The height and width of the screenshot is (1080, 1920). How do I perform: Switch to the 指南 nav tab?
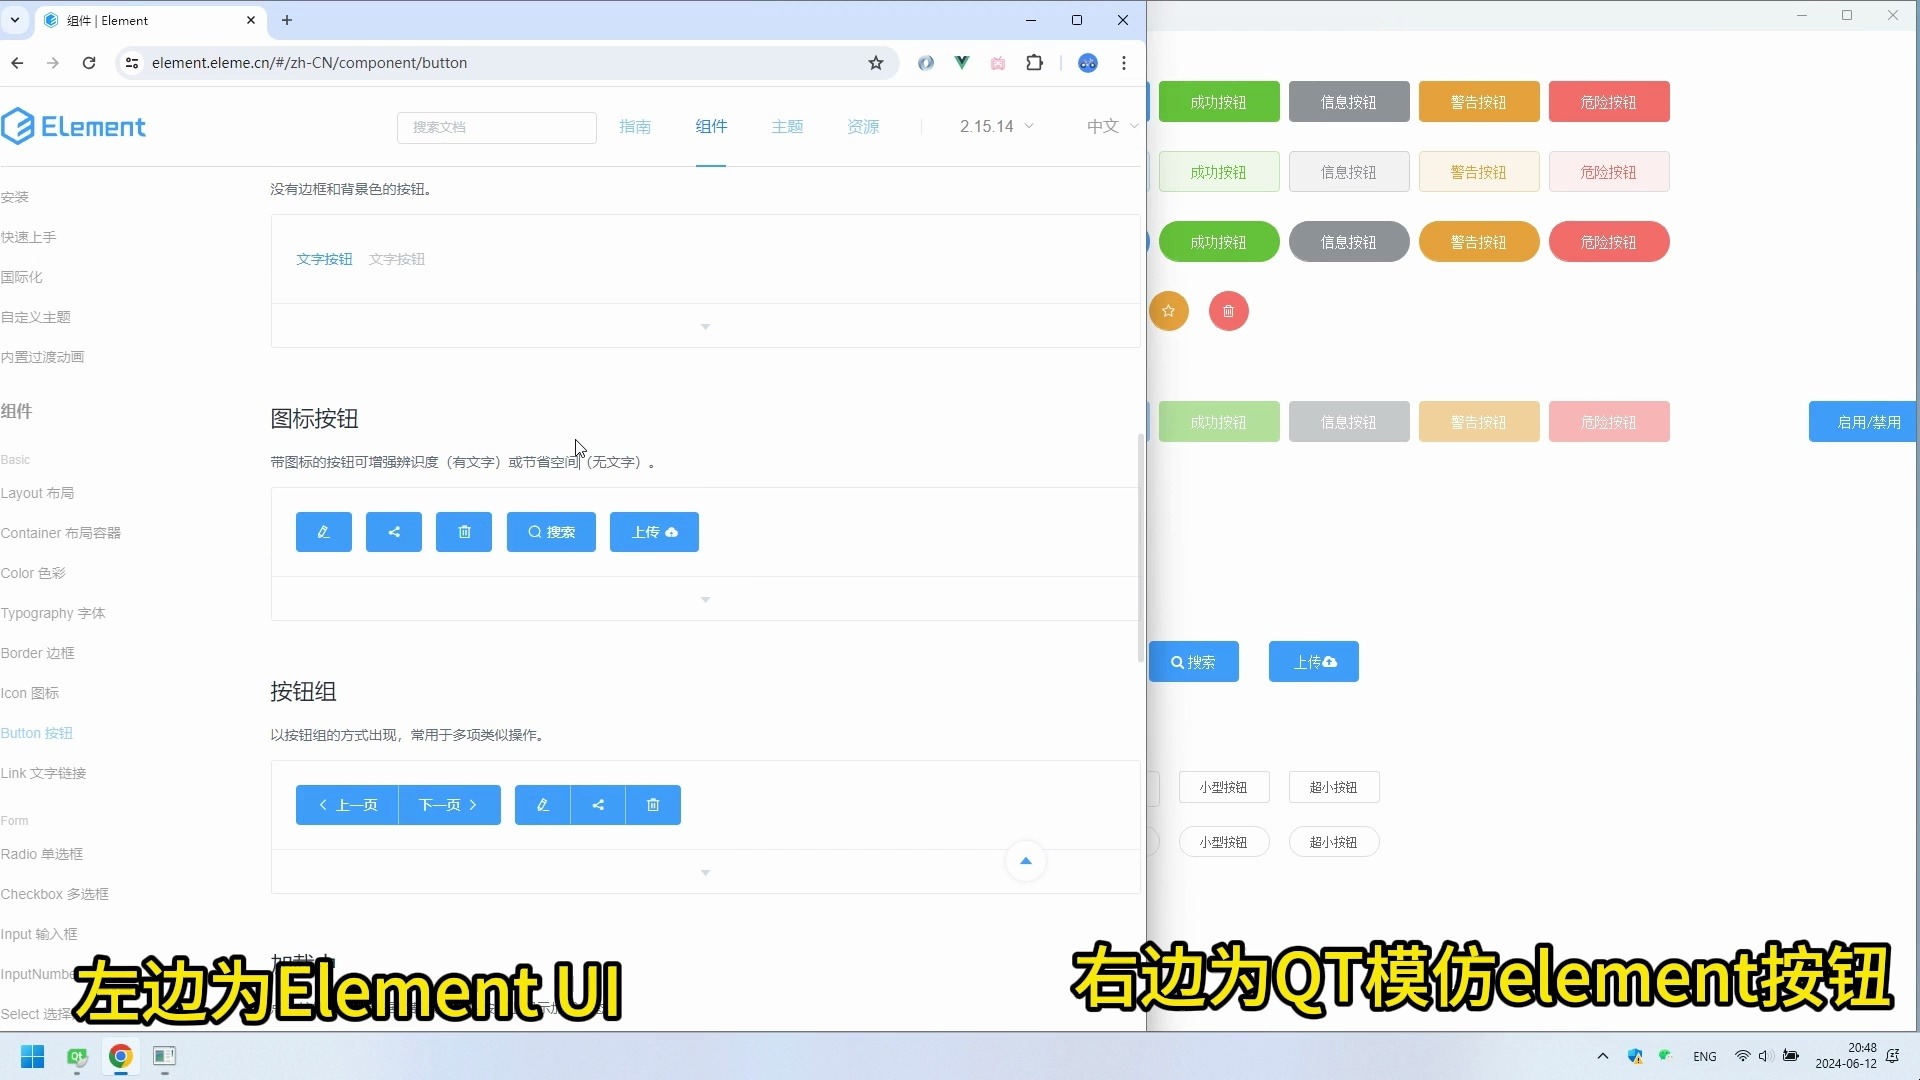pos(635,126)
